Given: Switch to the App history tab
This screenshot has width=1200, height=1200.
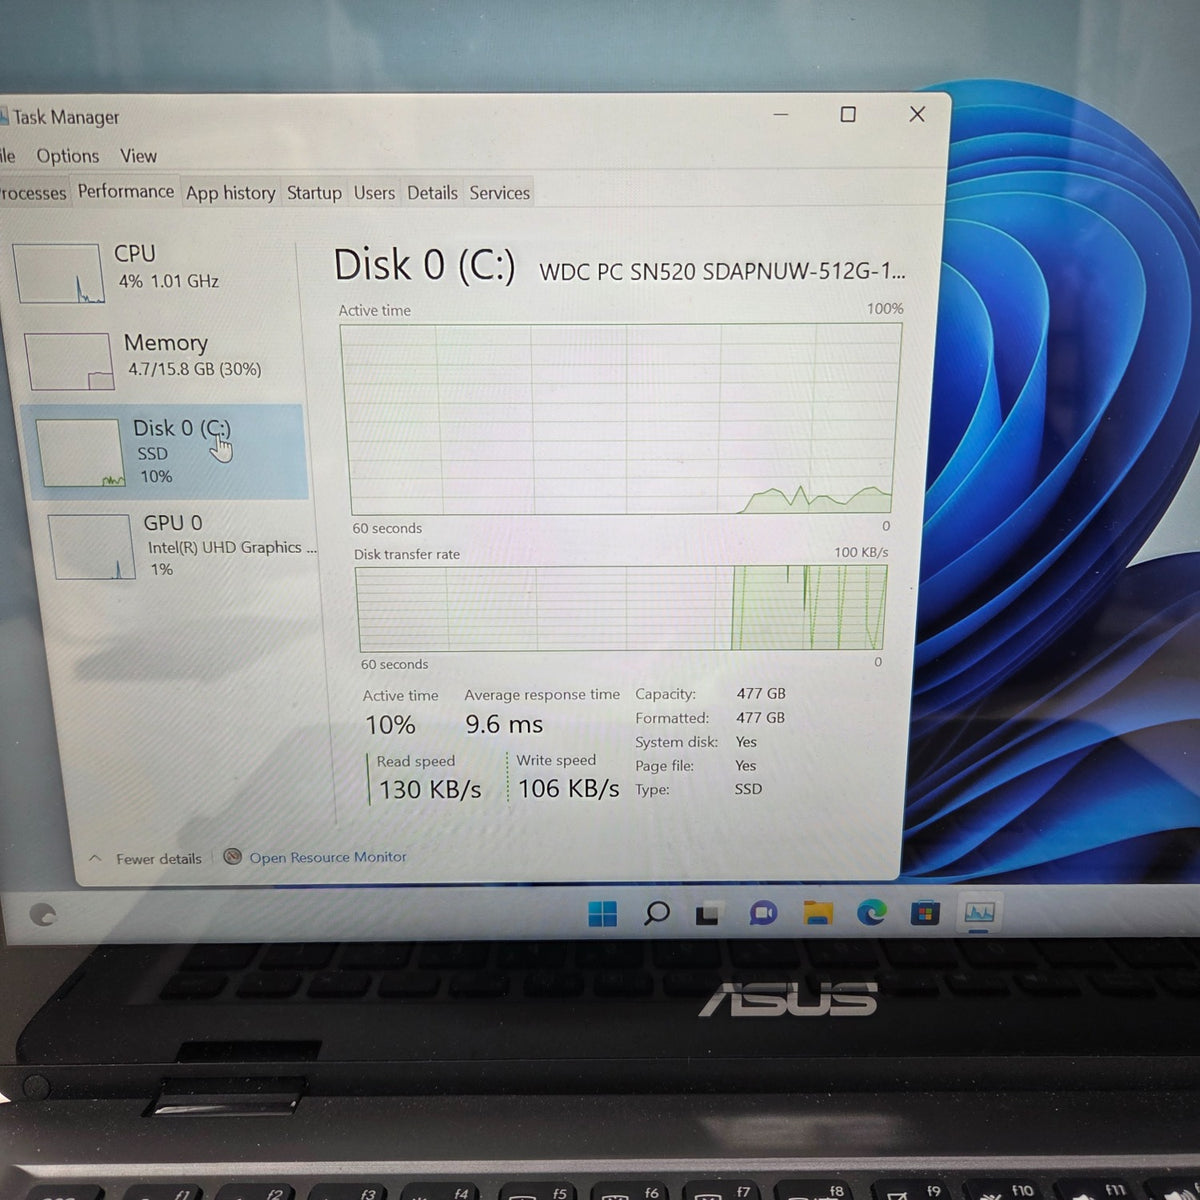Looking at the screenshot, I should pyautogui.click(x=230, y=193).
